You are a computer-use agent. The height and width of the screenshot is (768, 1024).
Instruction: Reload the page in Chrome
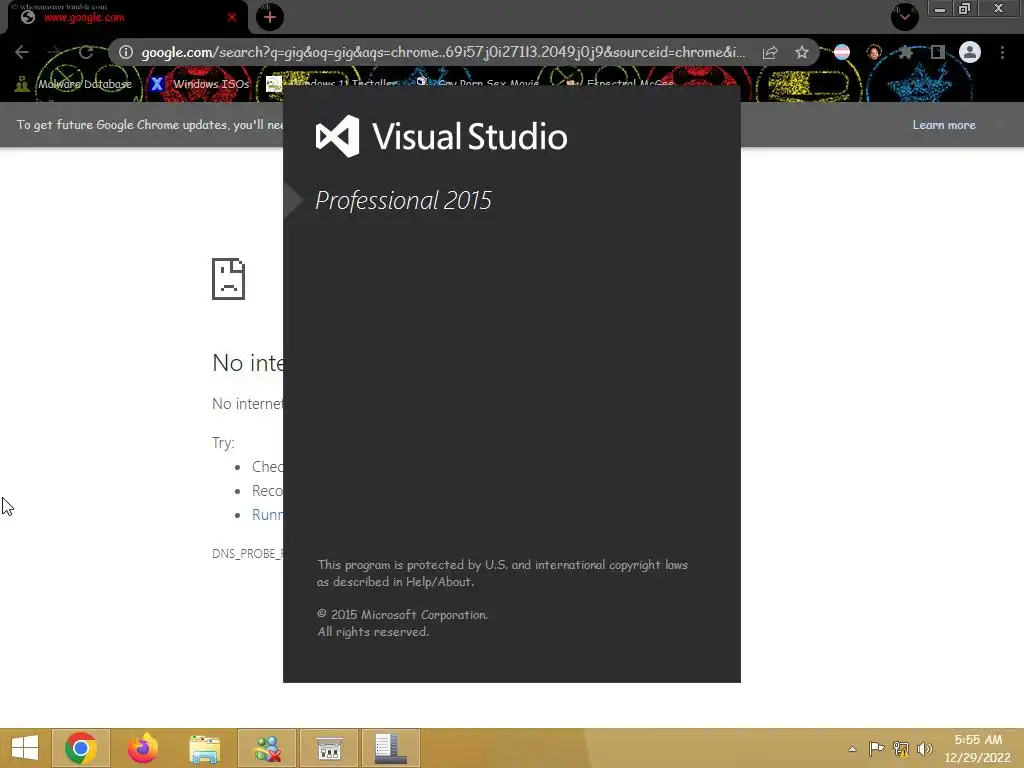point(86,52)
